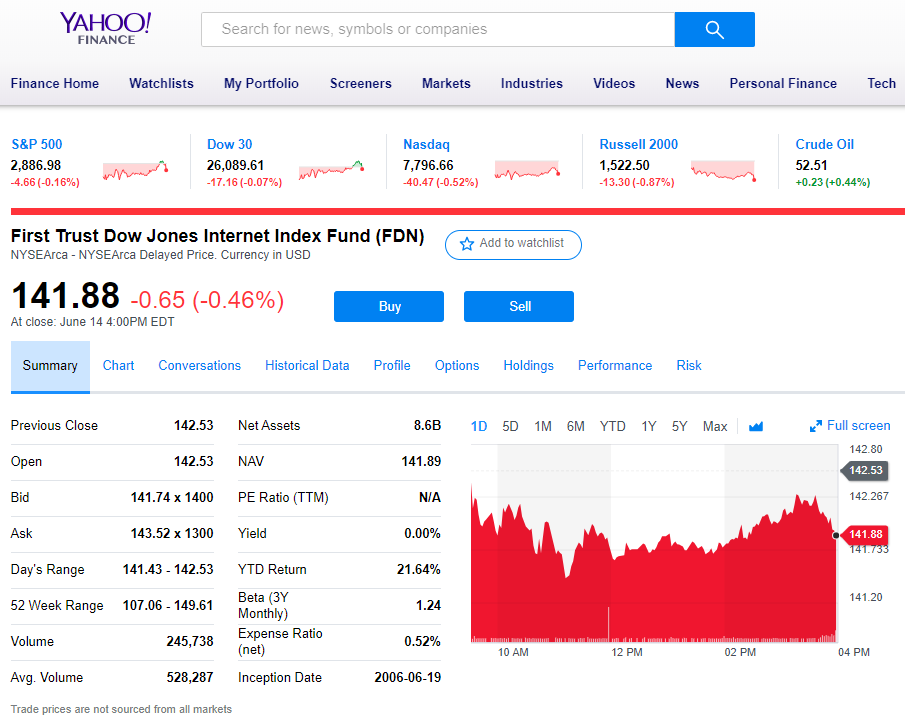
Task: Open Videos section
Action: [614, 84]
